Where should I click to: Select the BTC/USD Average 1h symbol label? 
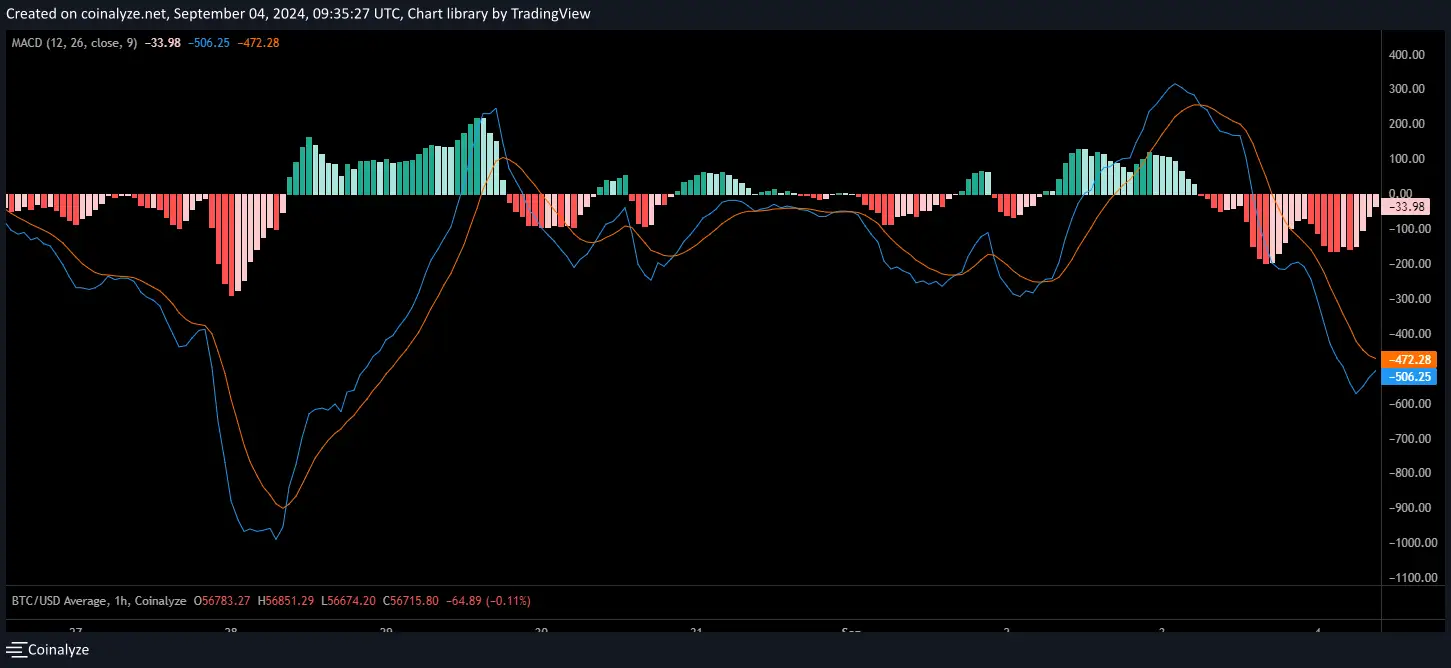click(100, 601)
